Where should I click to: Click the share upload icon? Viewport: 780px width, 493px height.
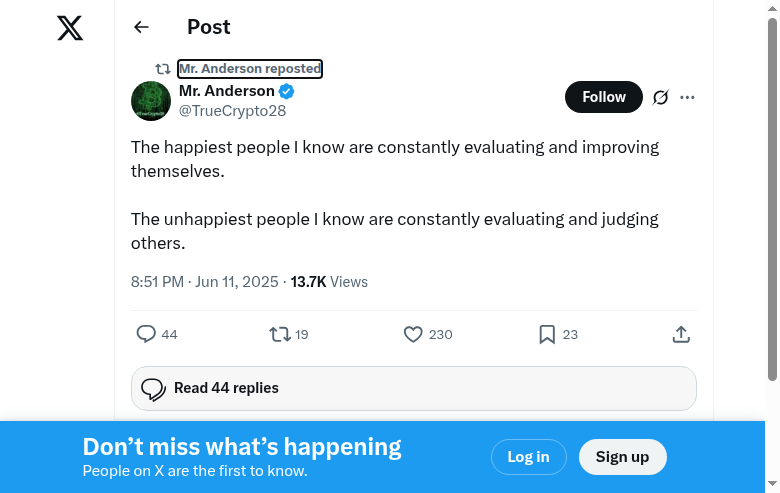click(681, 334)
